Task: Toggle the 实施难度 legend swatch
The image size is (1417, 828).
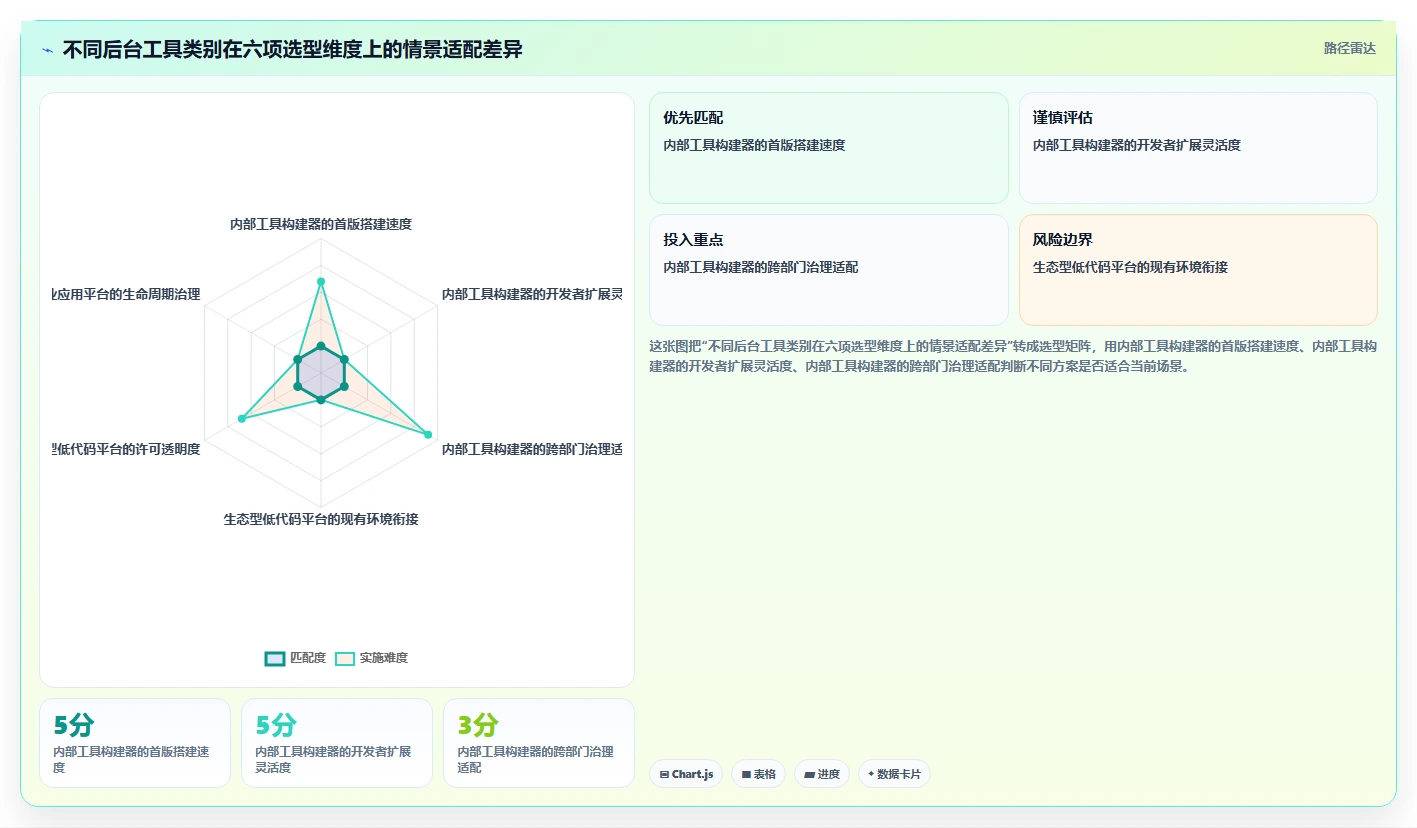Action: 345,658
